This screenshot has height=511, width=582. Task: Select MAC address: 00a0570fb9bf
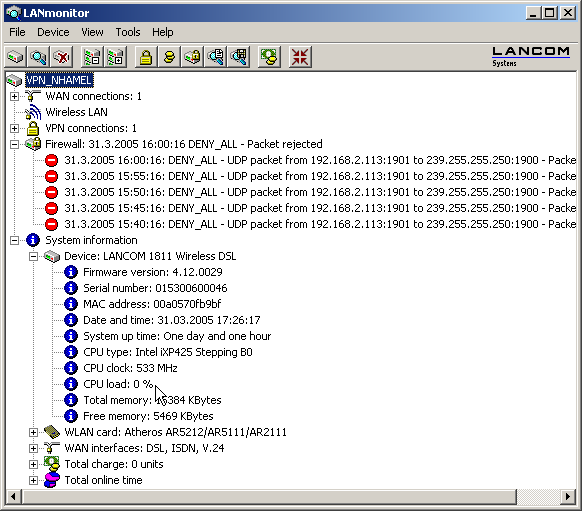point(152,304)
